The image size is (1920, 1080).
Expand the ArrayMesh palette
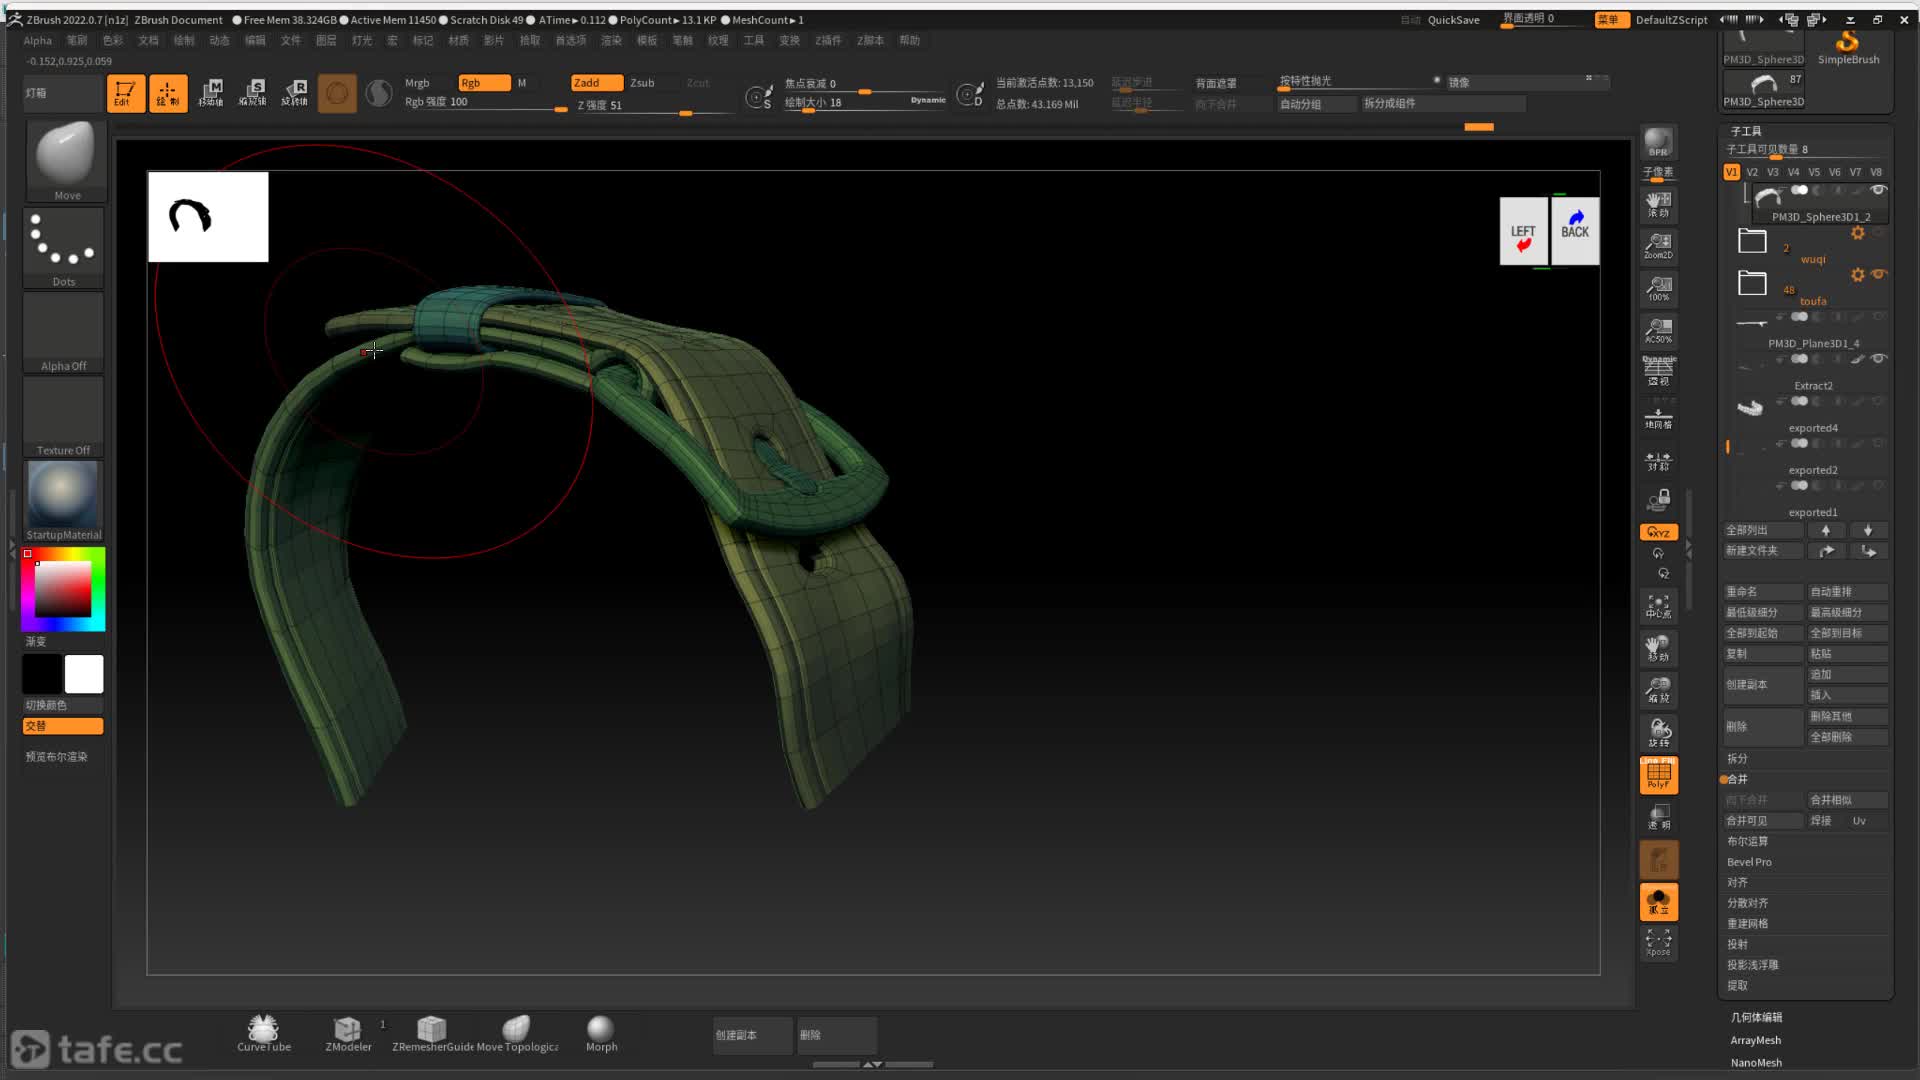[x=1755, y=1040]
